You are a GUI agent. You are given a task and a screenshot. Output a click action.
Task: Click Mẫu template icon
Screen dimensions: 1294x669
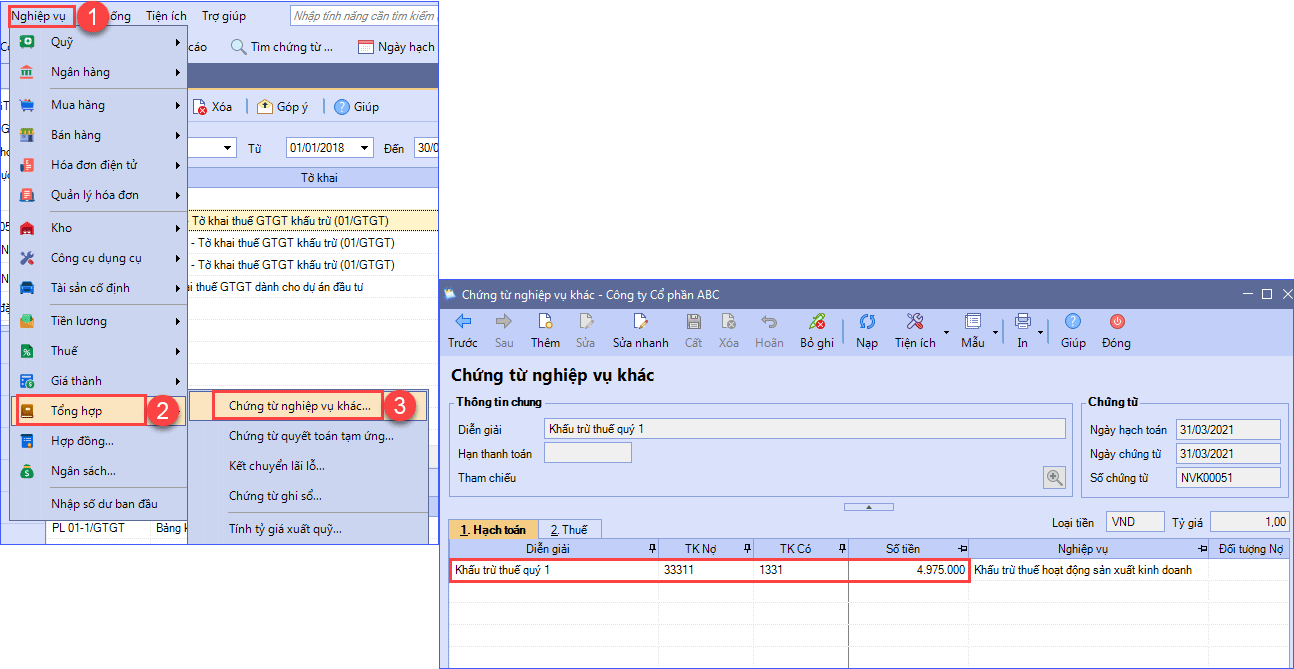pyautogui.click(x=973, y=322)
